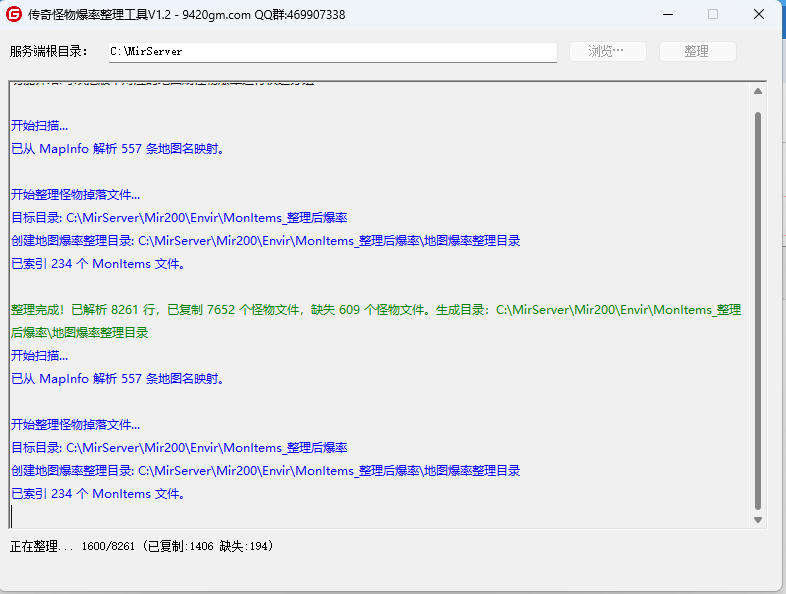The width and height of the screenshot is (786, 594).
Task: Click the server root directory path field
Action: (333, 52)
